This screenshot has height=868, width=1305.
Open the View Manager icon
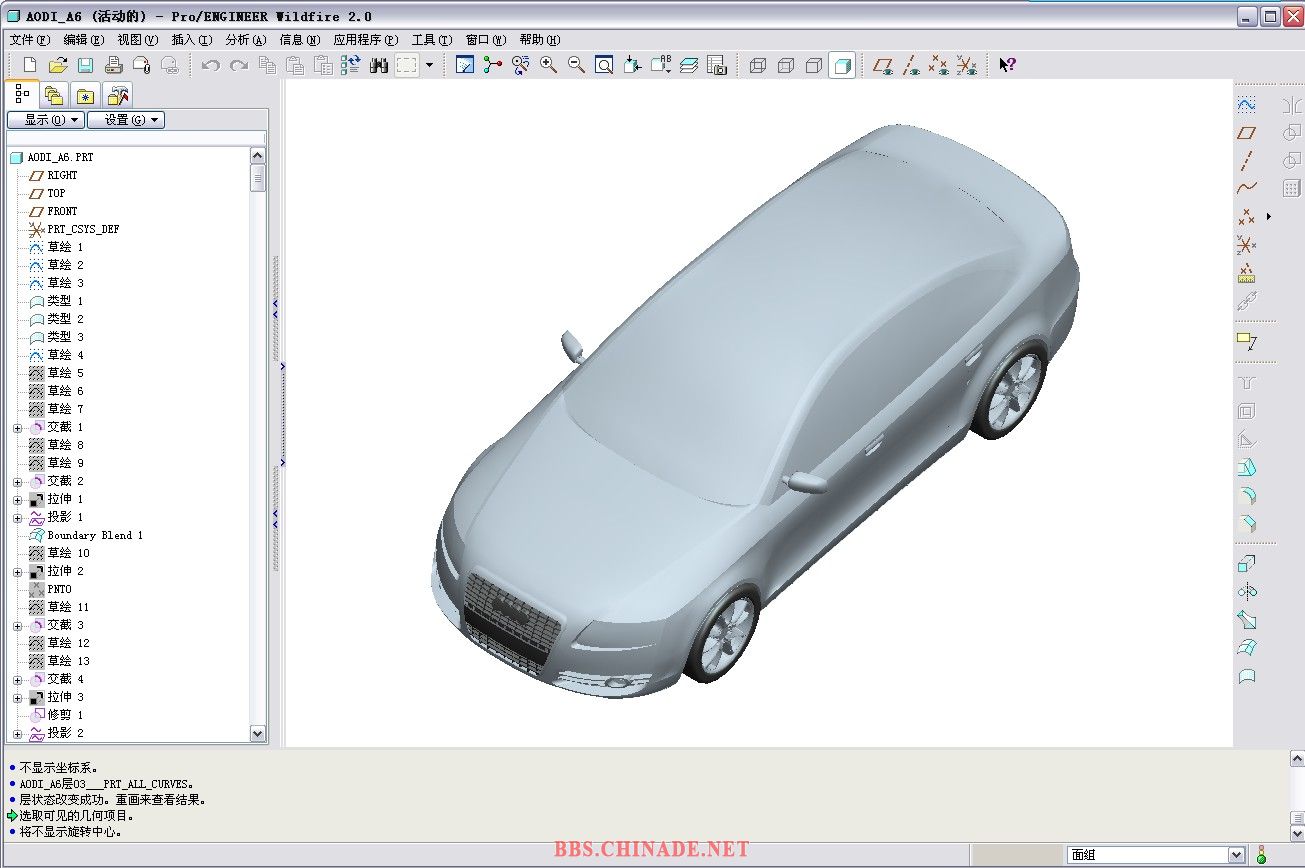coord(717,65)
